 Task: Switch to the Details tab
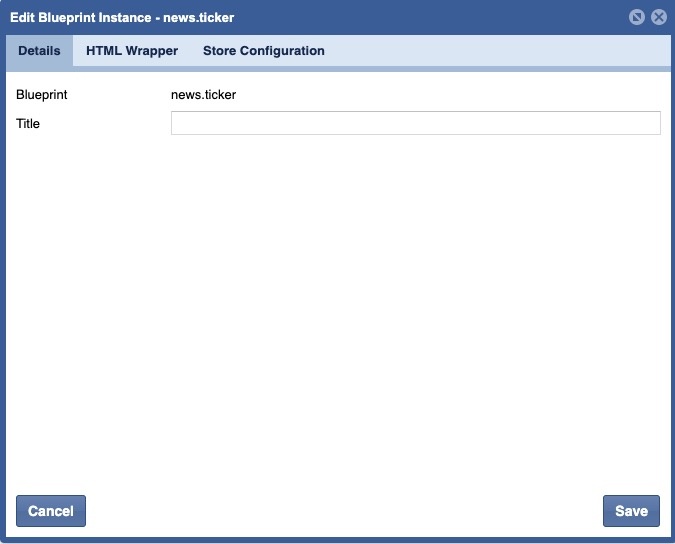(x=39, y=51)
